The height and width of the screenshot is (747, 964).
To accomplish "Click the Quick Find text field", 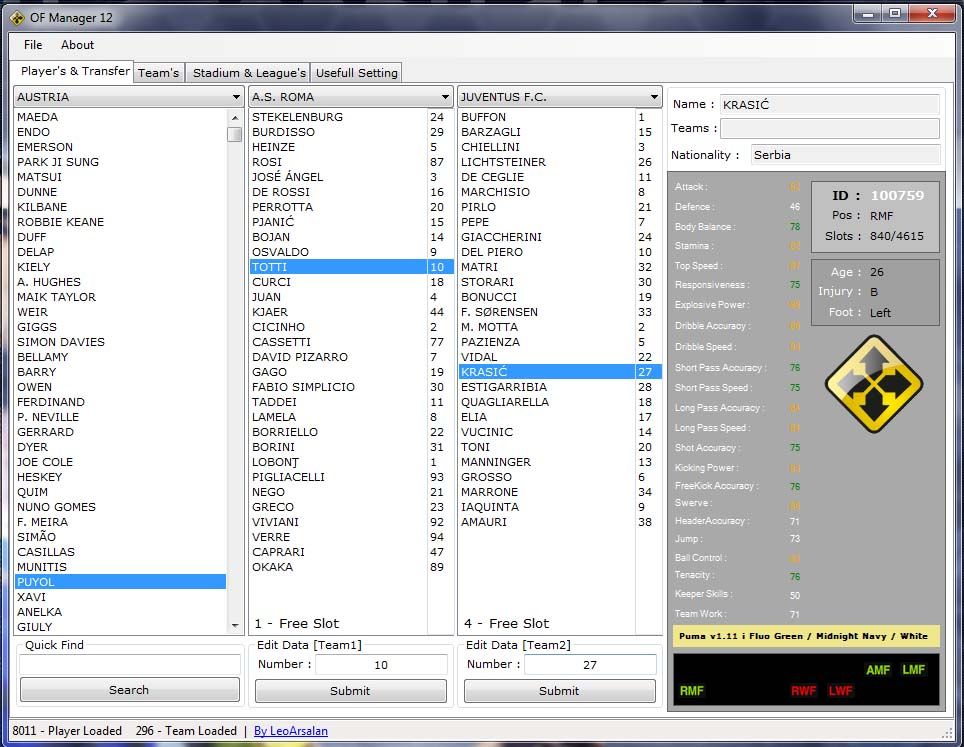I will click(129, 664).
